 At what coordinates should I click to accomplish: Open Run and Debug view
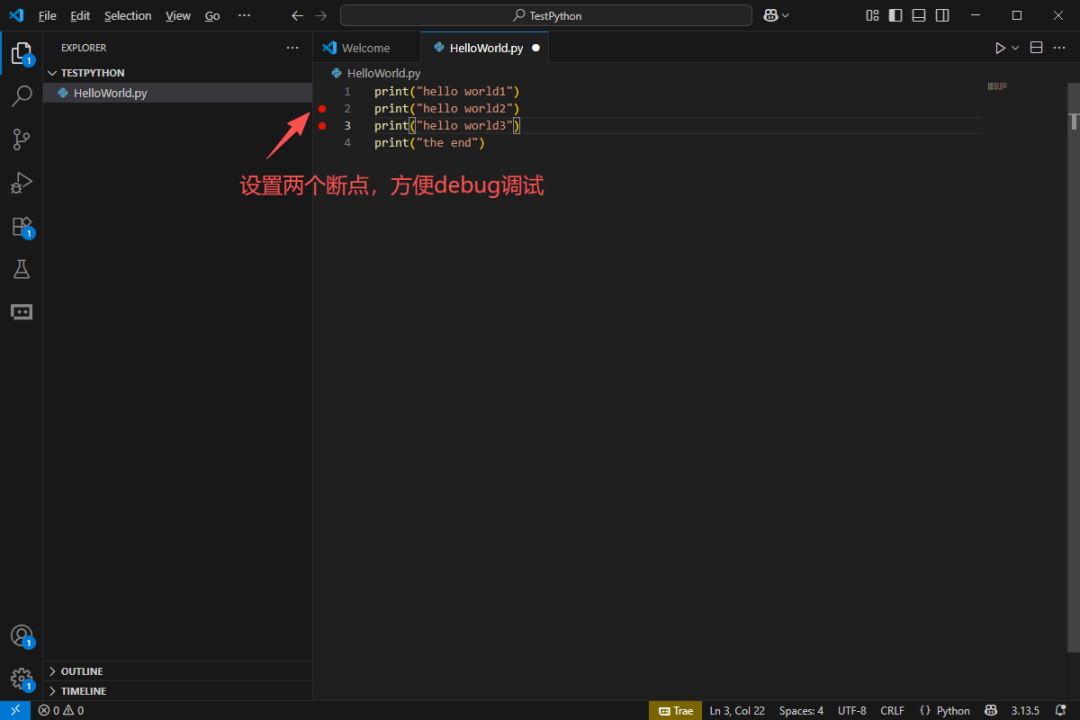21,183
